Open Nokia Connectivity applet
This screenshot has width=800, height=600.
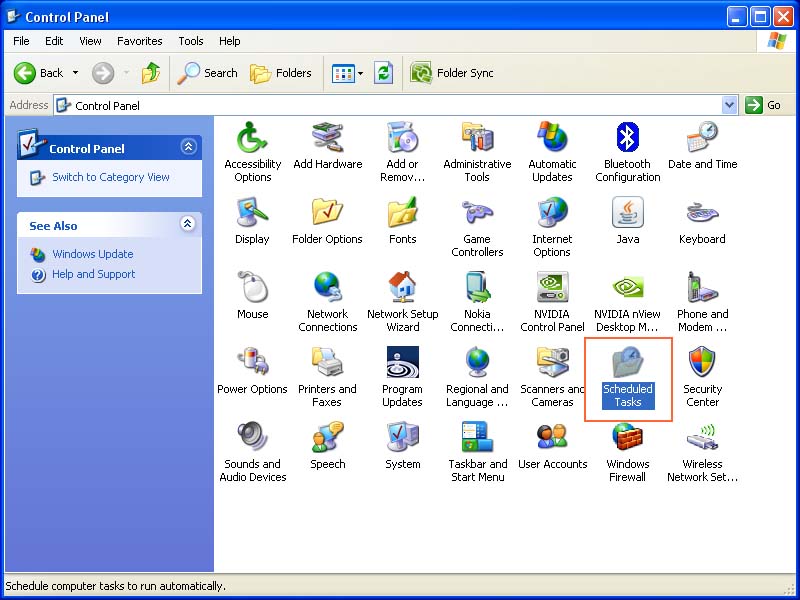coord(477,302)
